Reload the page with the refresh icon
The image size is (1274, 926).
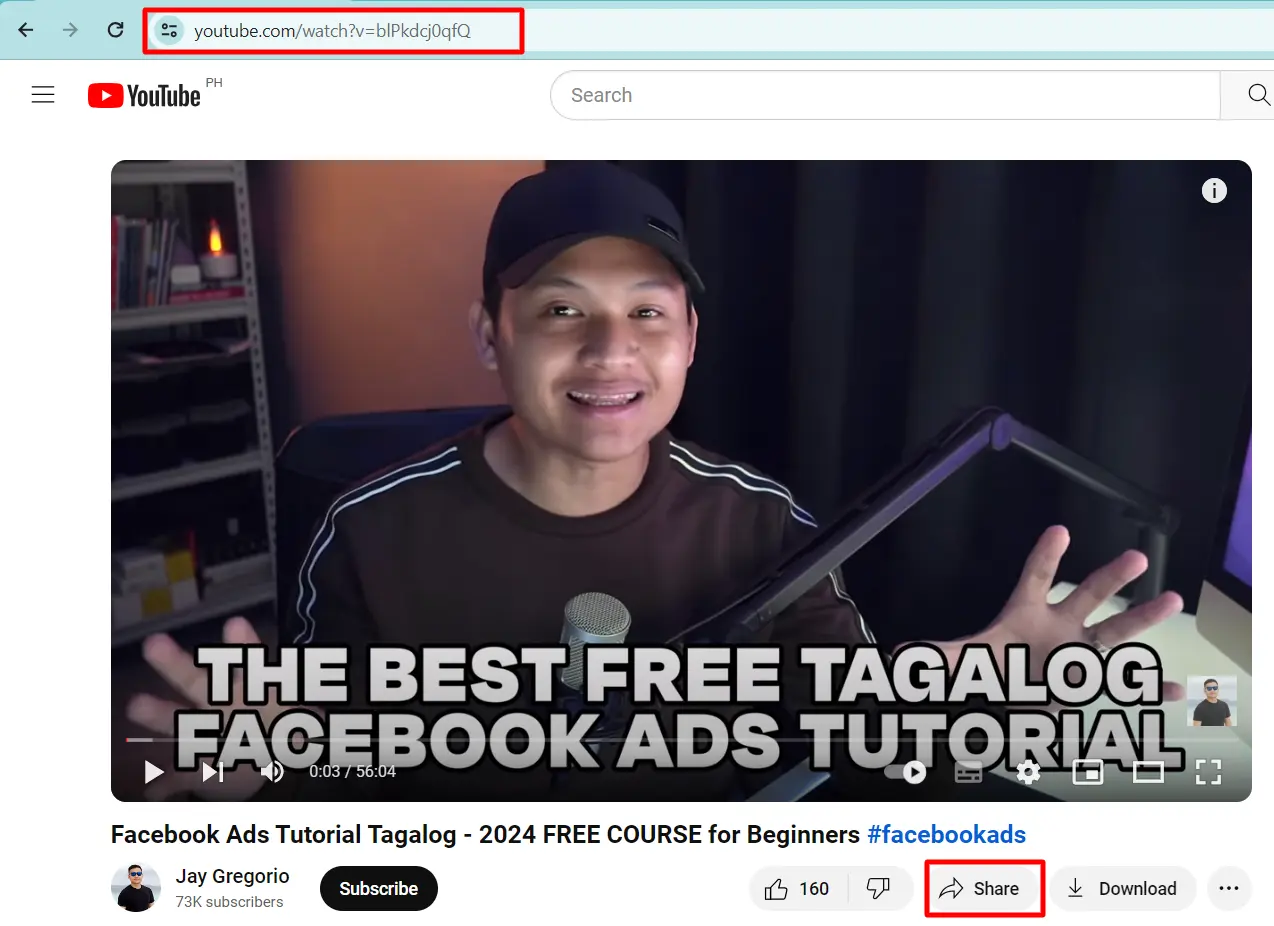coord(116,30)
